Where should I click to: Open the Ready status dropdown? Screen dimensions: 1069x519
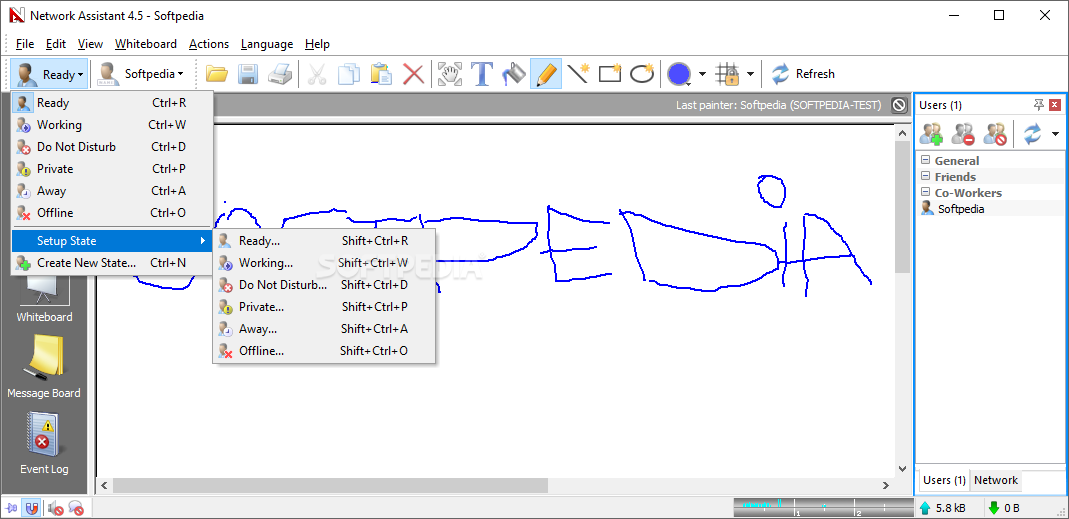pyautogui.click(x=49, y=74)
